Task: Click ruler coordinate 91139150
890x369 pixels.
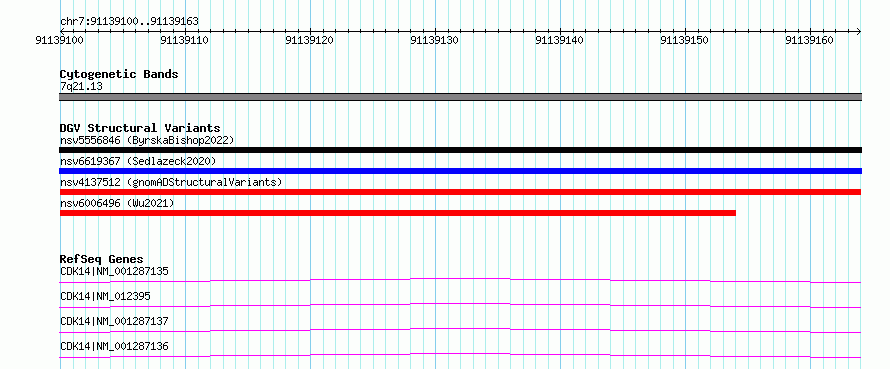Action: 685,40
